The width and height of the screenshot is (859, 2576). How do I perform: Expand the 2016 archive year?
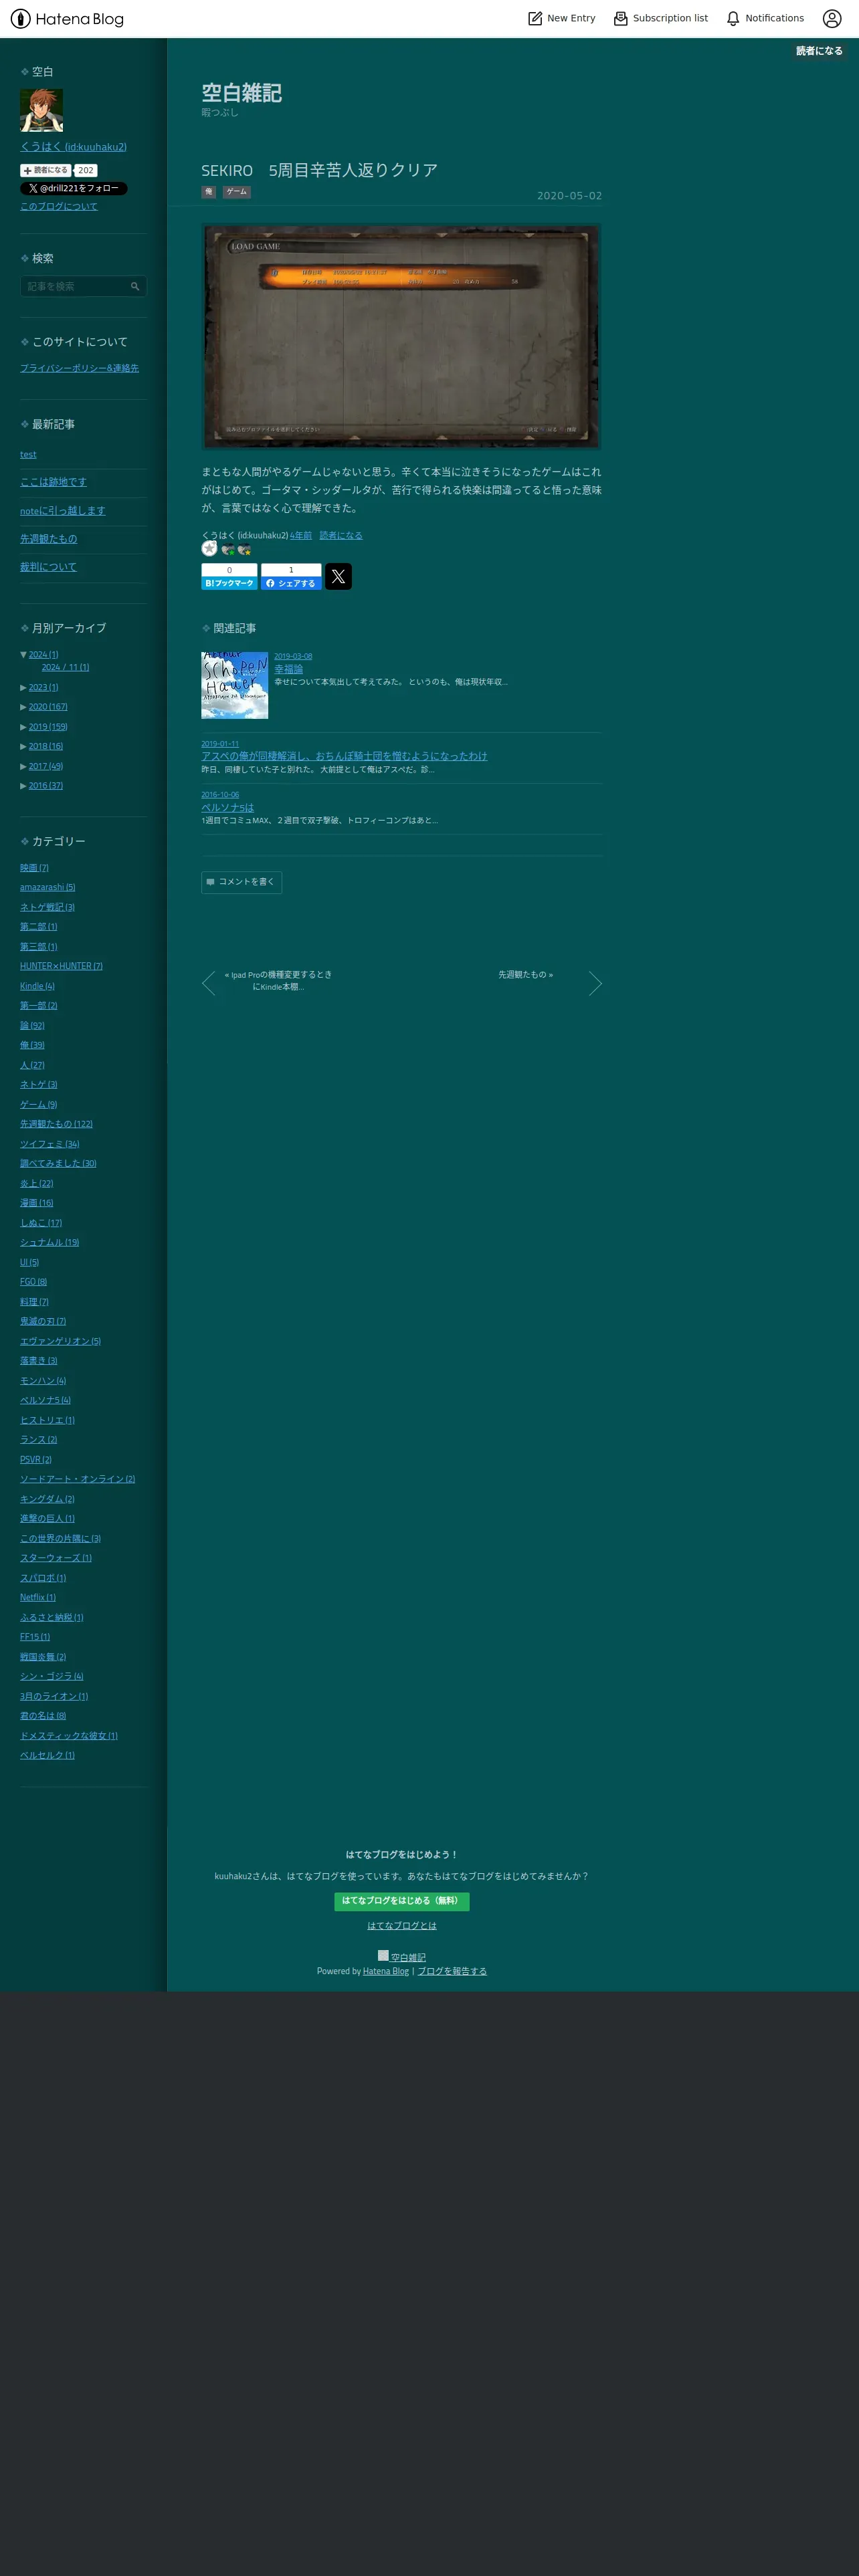23,786
